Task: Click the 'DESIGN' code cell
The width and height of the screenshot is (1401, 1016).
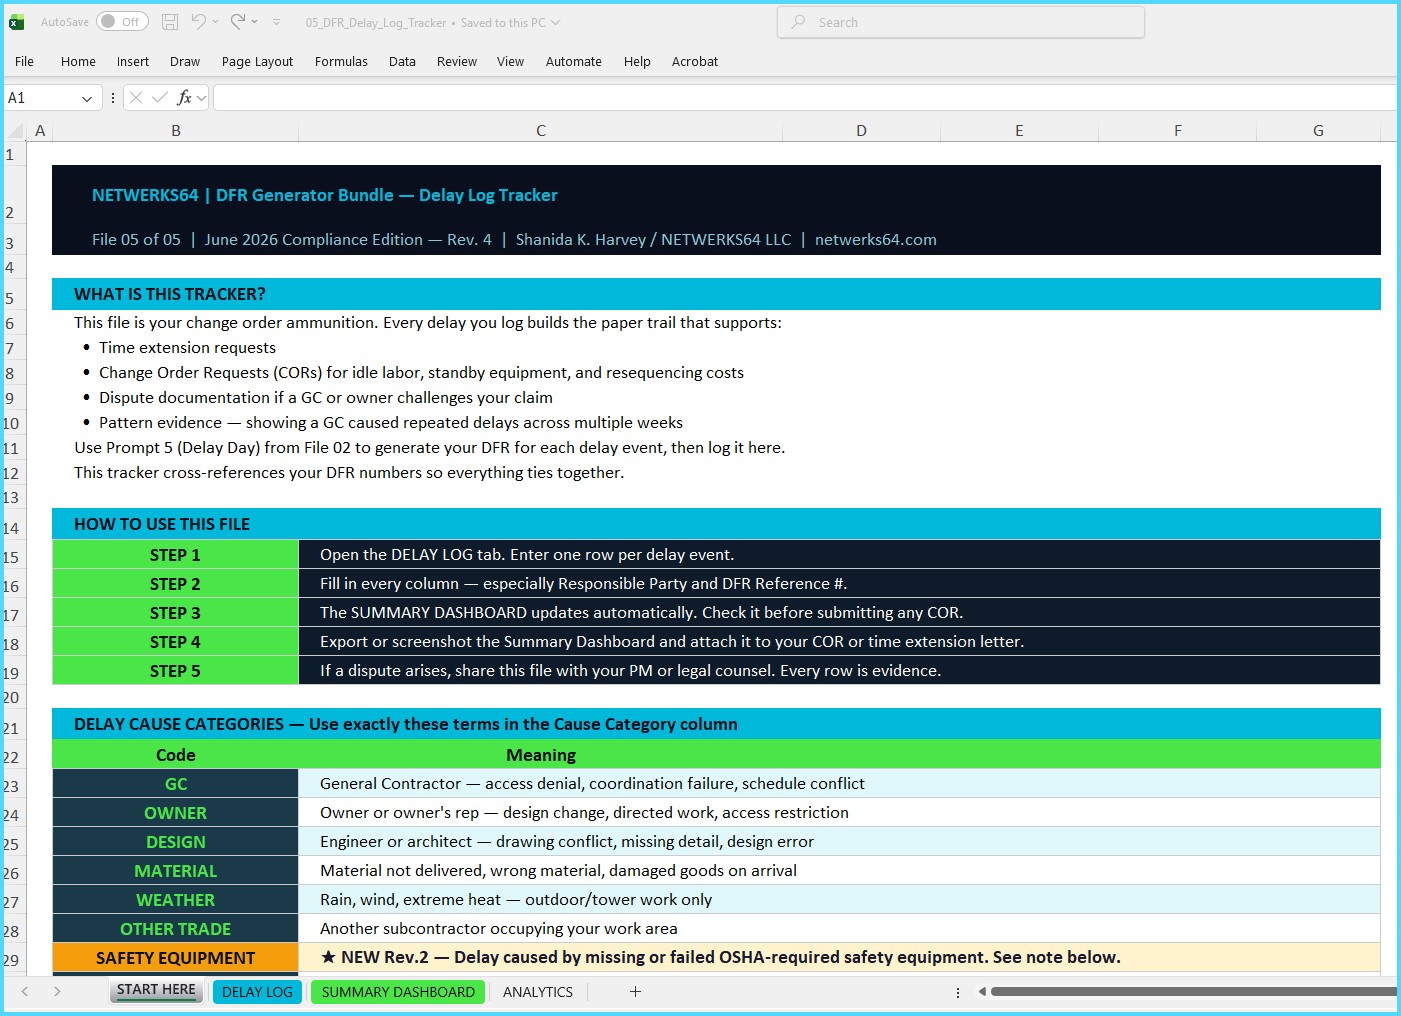Action: (175, 842)
